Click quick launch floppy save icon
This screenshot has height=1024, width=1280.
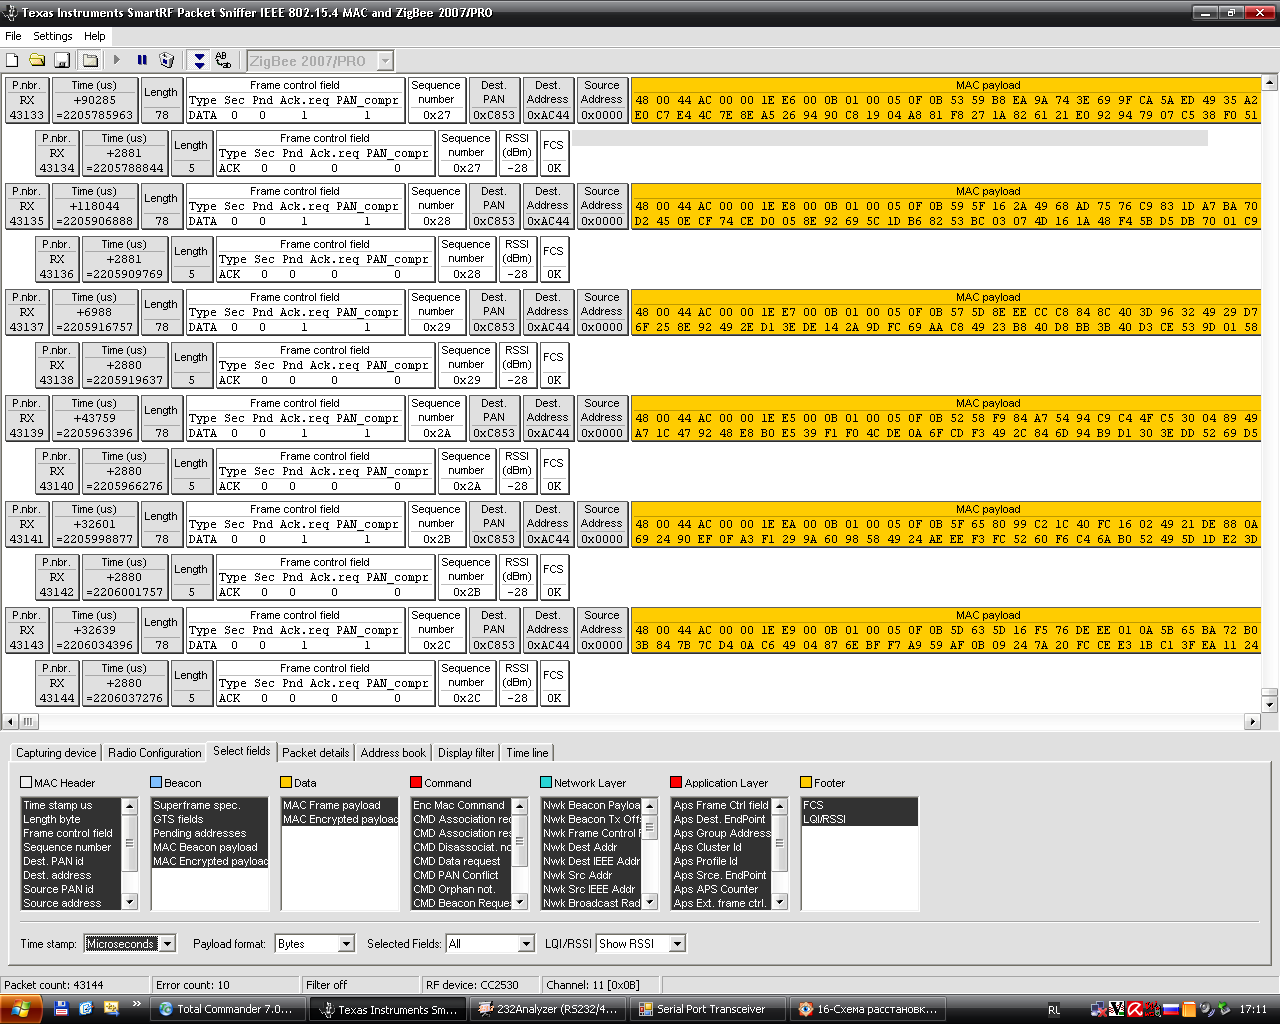61,1009
